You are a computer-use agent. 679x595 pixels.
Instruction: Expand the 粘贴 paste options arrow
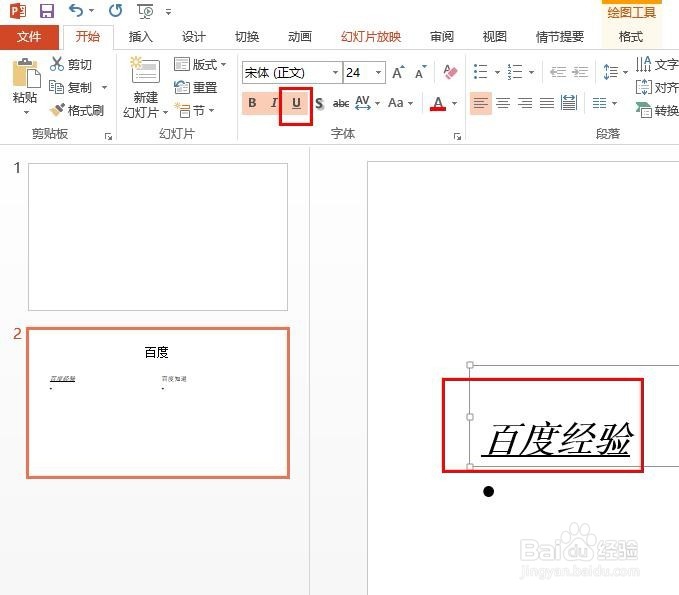pyautogui.click(x=26, y=113)
